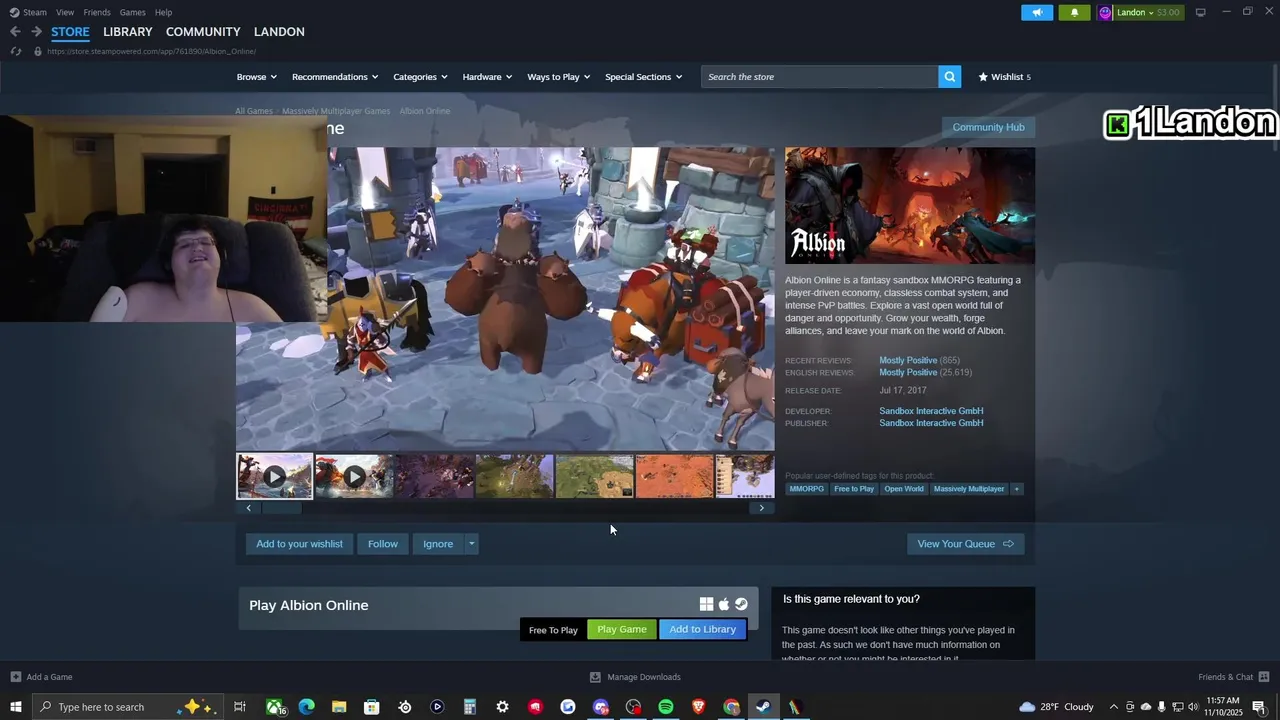
Task: Click the macOS apple platform icon
Action: click(724, 604)
